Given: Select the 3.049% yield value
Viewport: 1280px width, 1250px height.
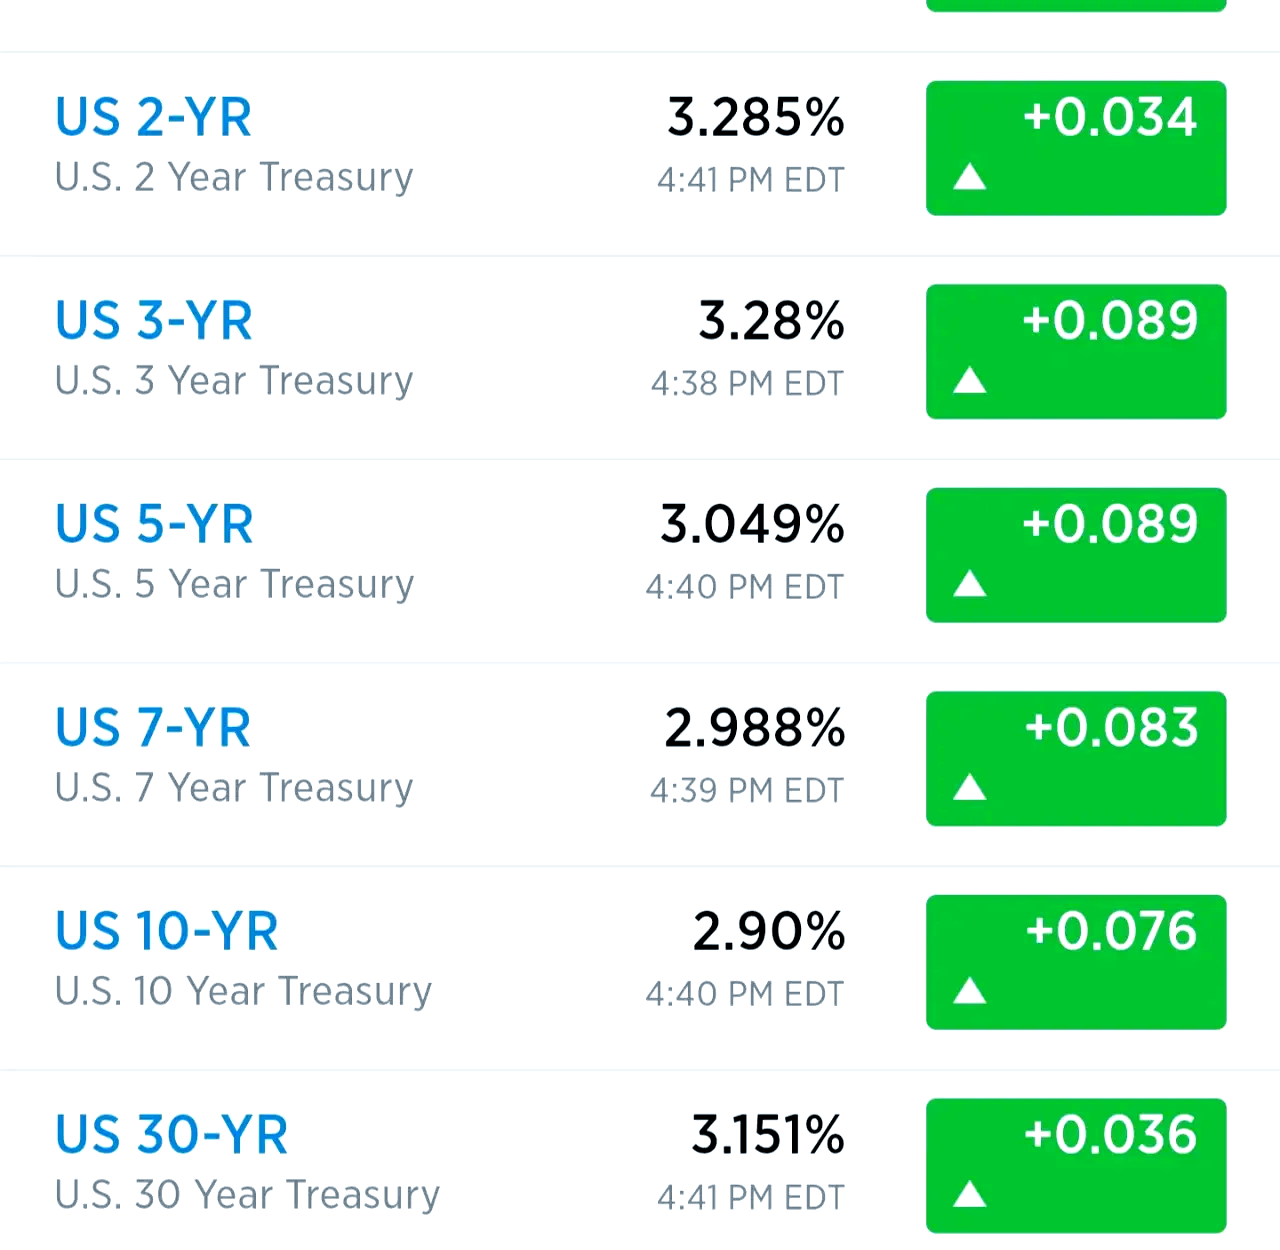Looking at the screenshot, I should coord(752,525).
